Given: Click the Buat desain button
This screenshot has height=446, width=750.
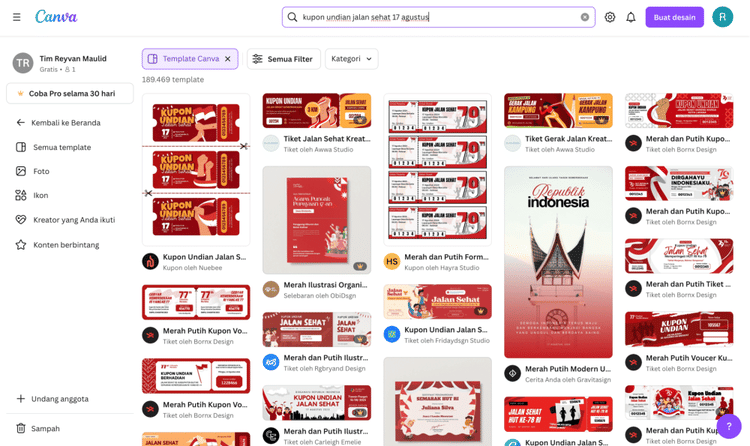Looking at the screenshot, I should [x=674, y=17].
